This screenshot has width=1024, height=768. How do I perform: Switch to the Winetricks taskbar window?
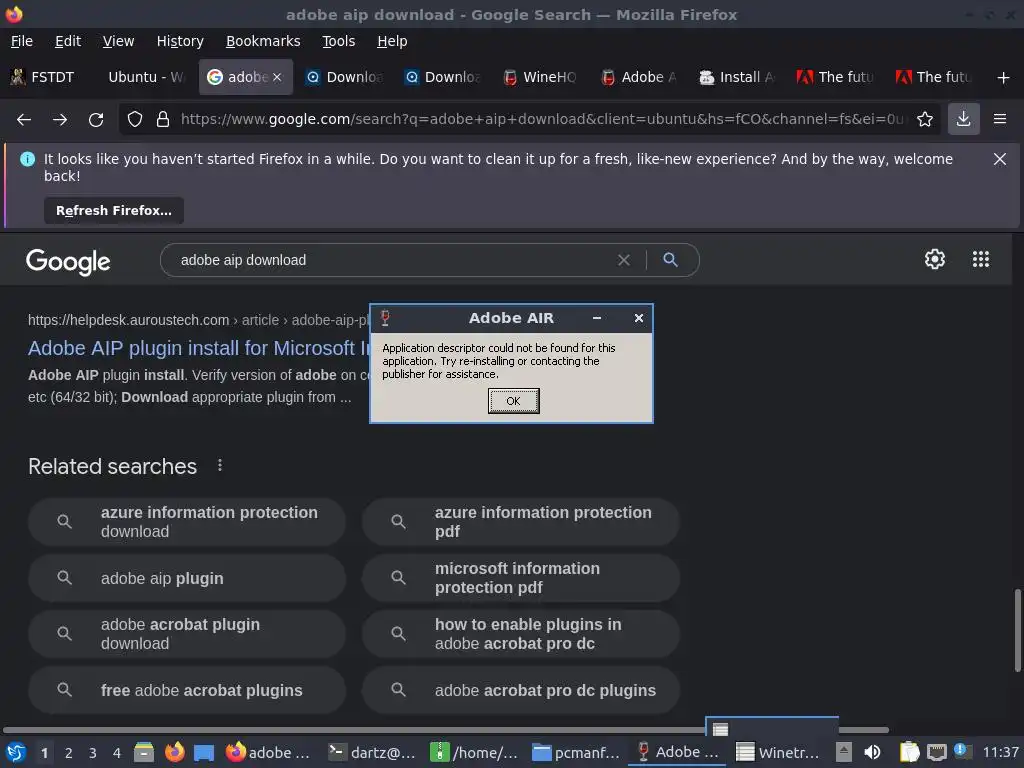(779, 752)
